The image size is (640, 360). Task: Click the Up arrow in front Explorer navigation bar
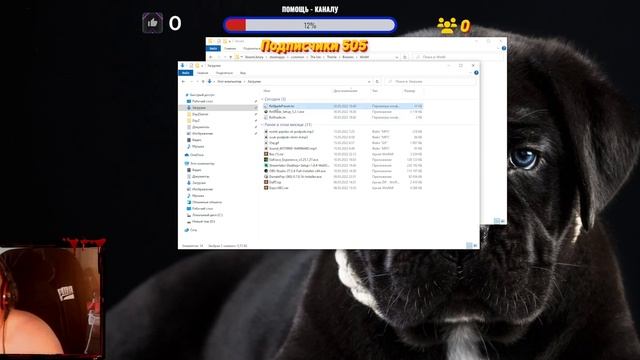[x=203, y=82]
